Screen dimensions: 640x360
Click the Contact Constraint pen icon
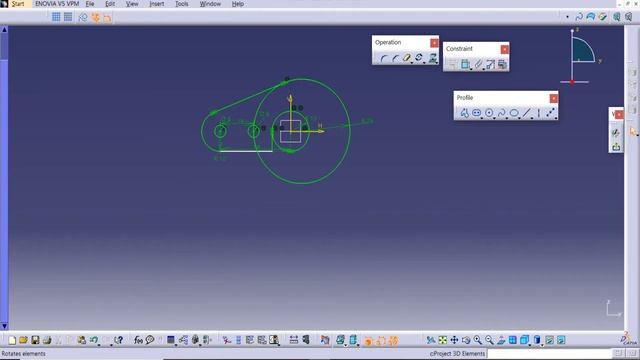478,64
